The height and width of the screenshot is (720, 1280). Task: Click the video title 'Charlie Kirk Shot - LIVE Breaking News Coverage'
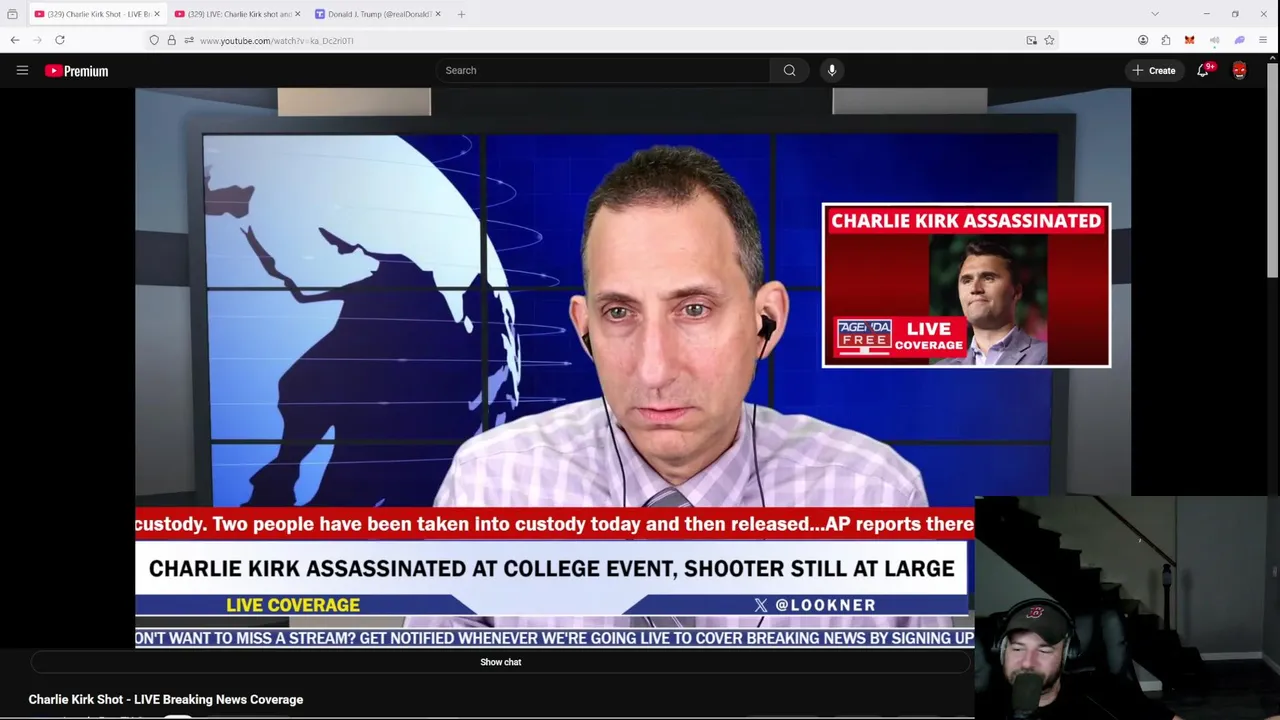(166, 700)
